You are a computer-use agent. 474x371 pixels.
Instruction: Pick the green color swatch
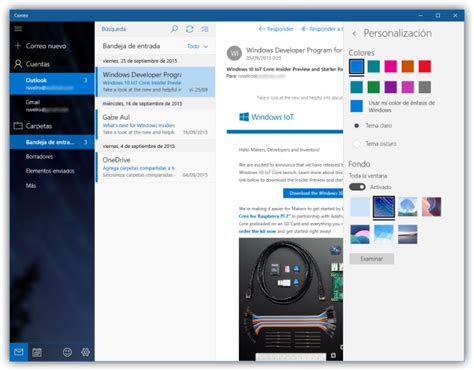pos(374,87)
